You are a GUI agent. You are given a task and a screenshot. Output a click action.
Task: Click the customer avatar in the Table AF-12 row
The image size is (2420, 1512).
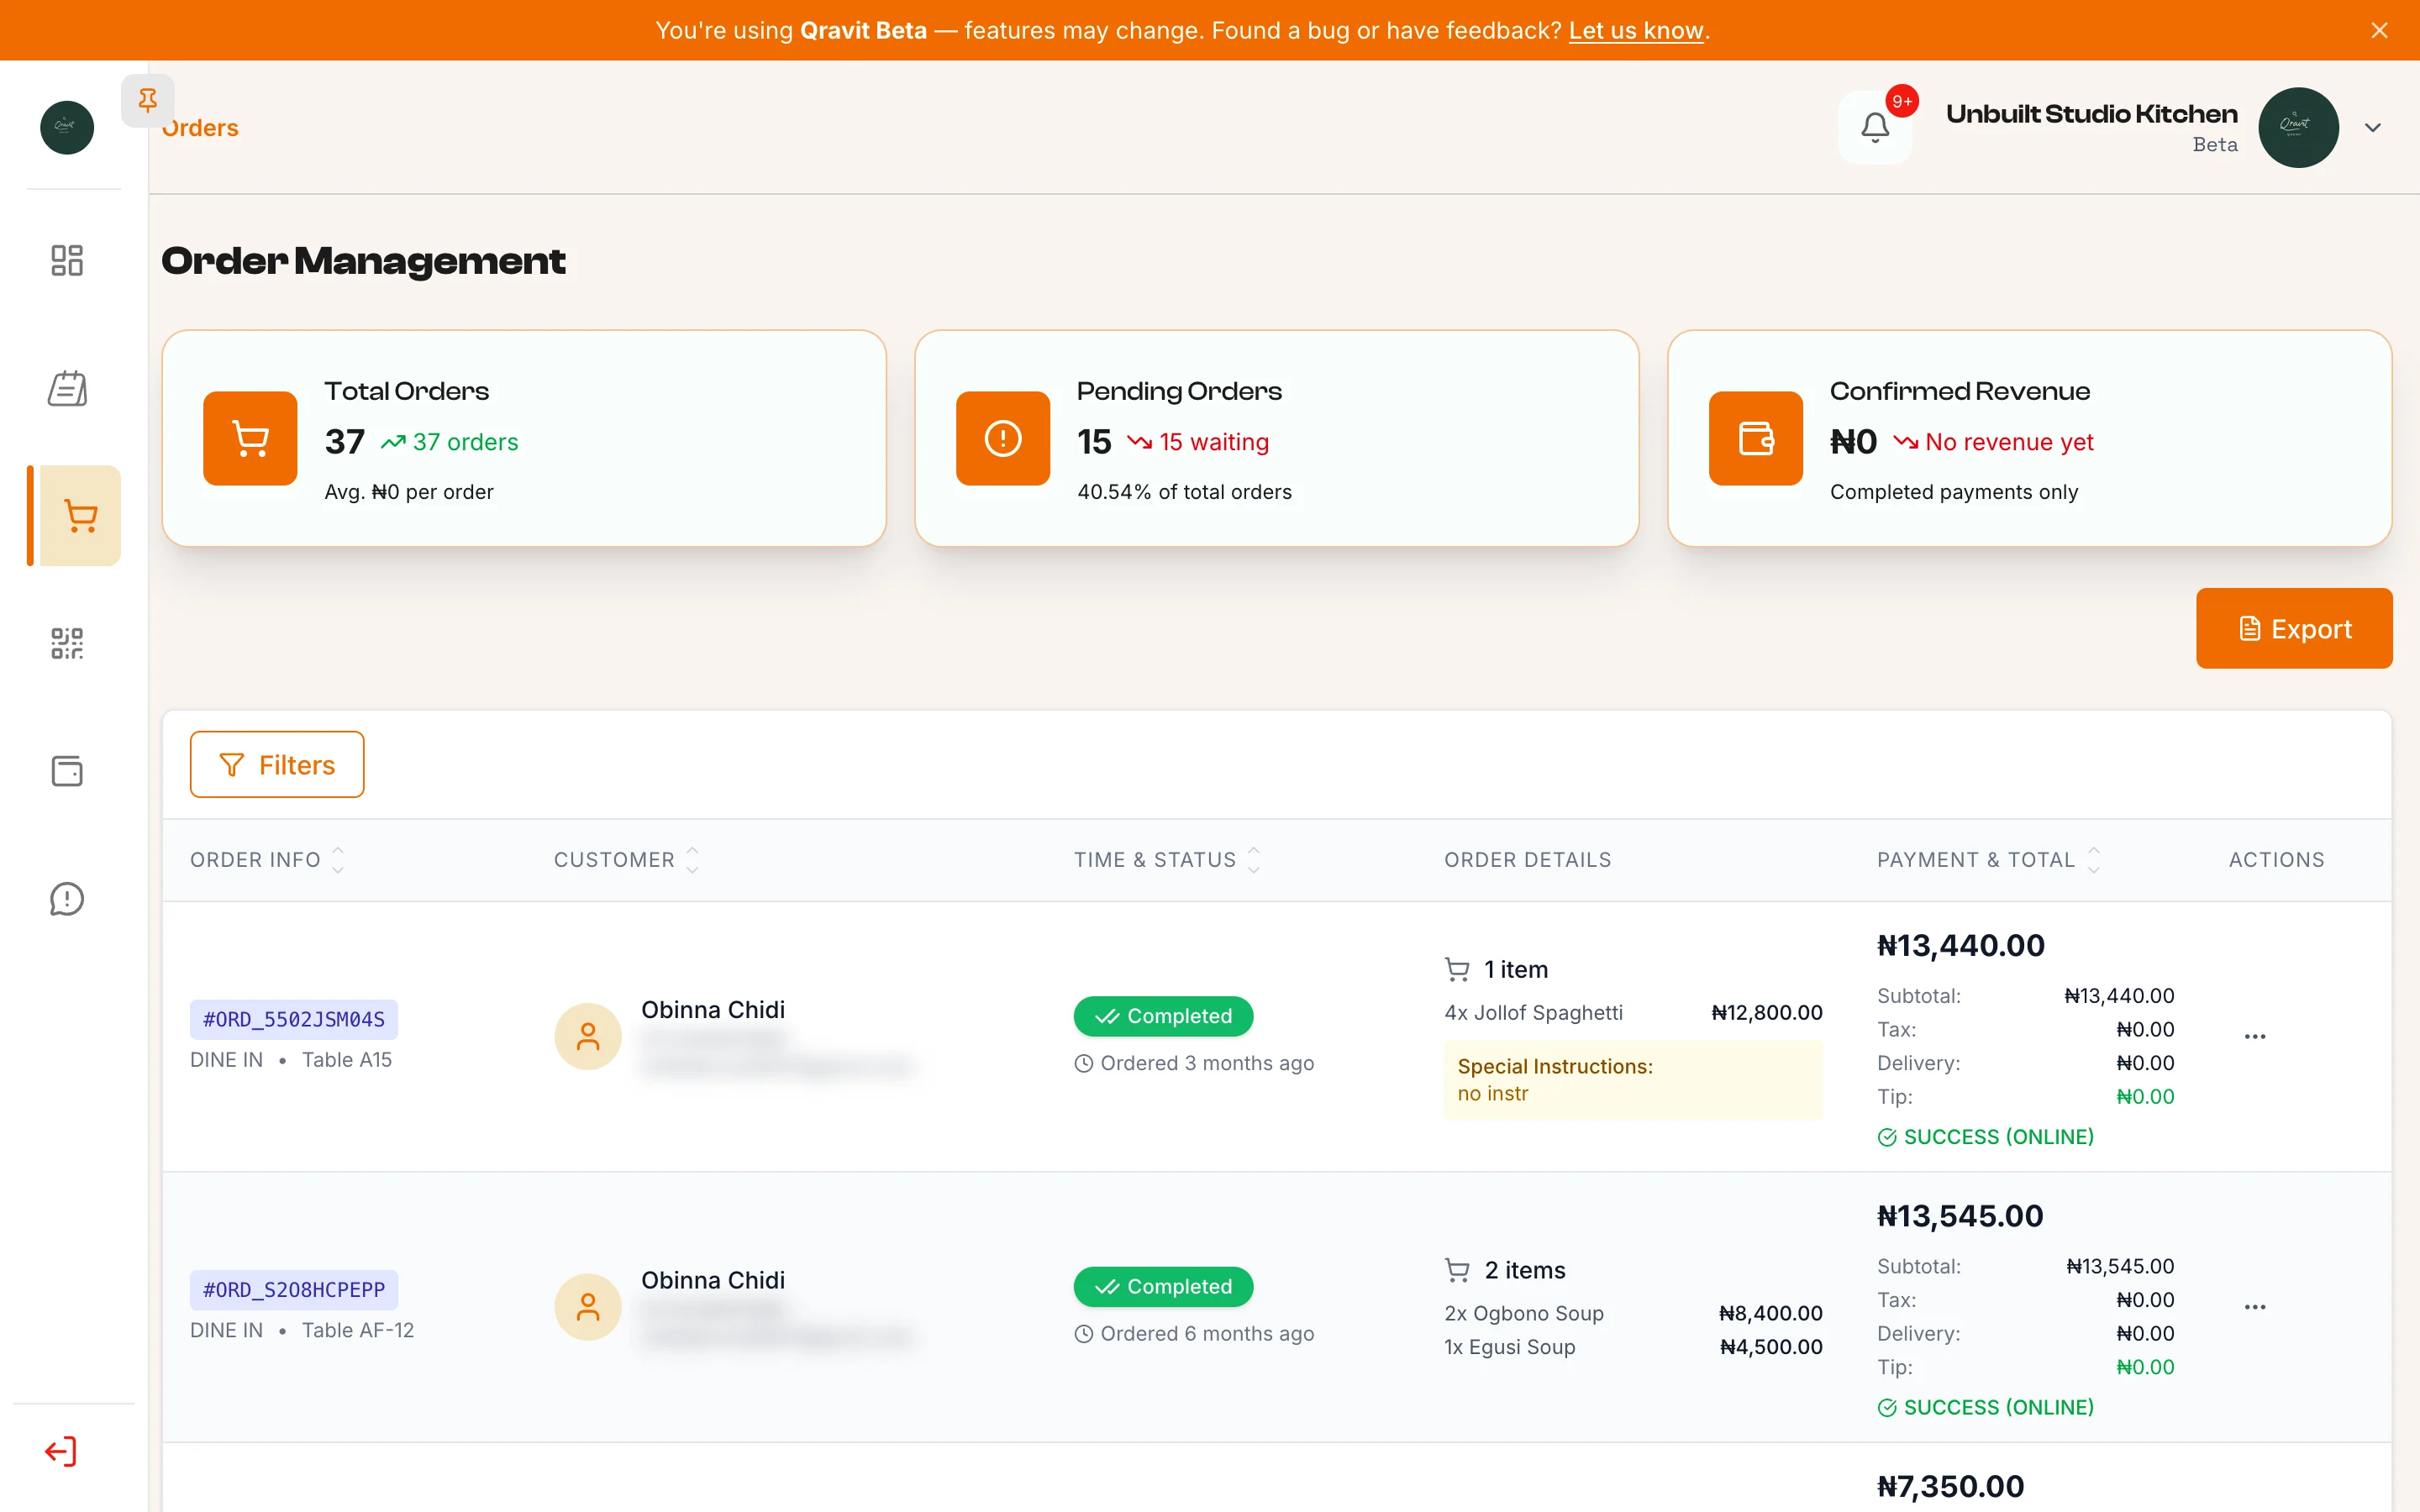[588, 1307]
